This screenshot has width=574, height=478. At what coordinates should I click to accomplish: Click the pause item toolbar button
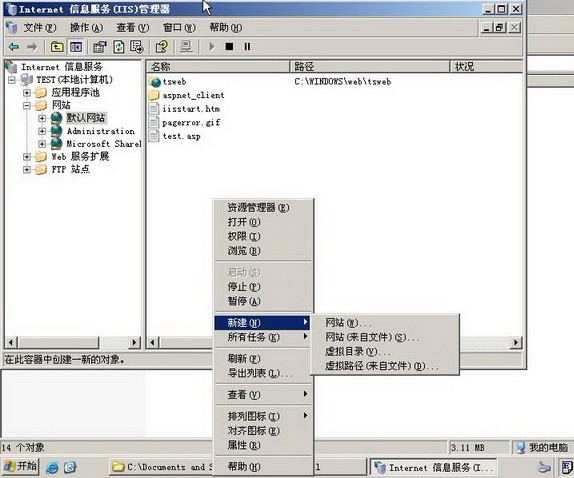pos(247,46)
